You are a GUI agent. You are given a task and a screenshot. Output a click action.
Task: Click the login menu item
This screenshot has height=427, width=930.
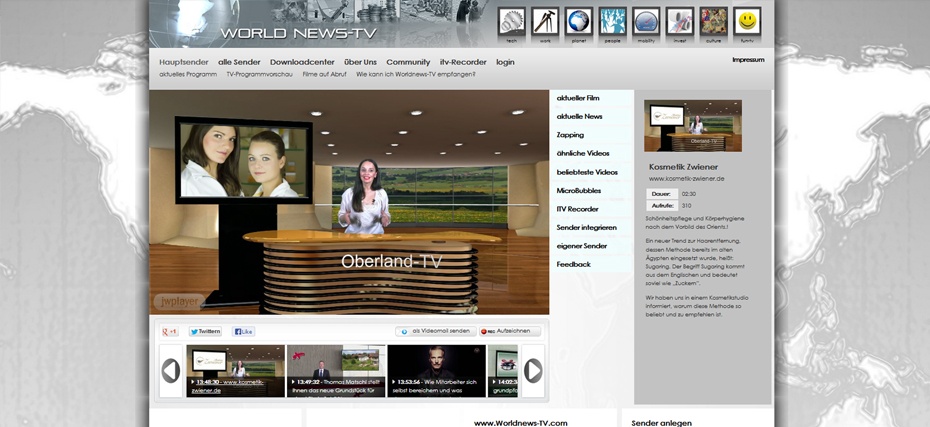point(505,62)
